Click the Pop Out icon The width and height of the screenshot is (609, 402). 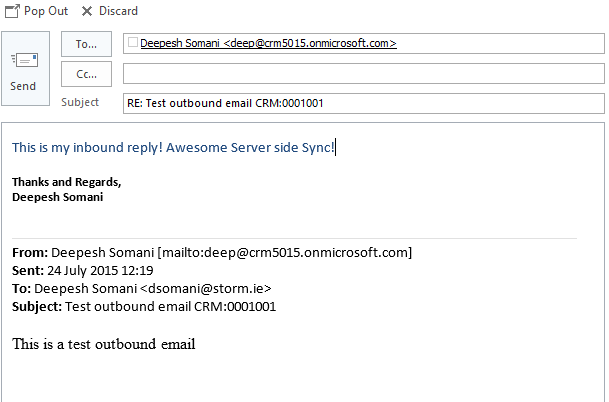pyautogui.click(x=12, y=11)
